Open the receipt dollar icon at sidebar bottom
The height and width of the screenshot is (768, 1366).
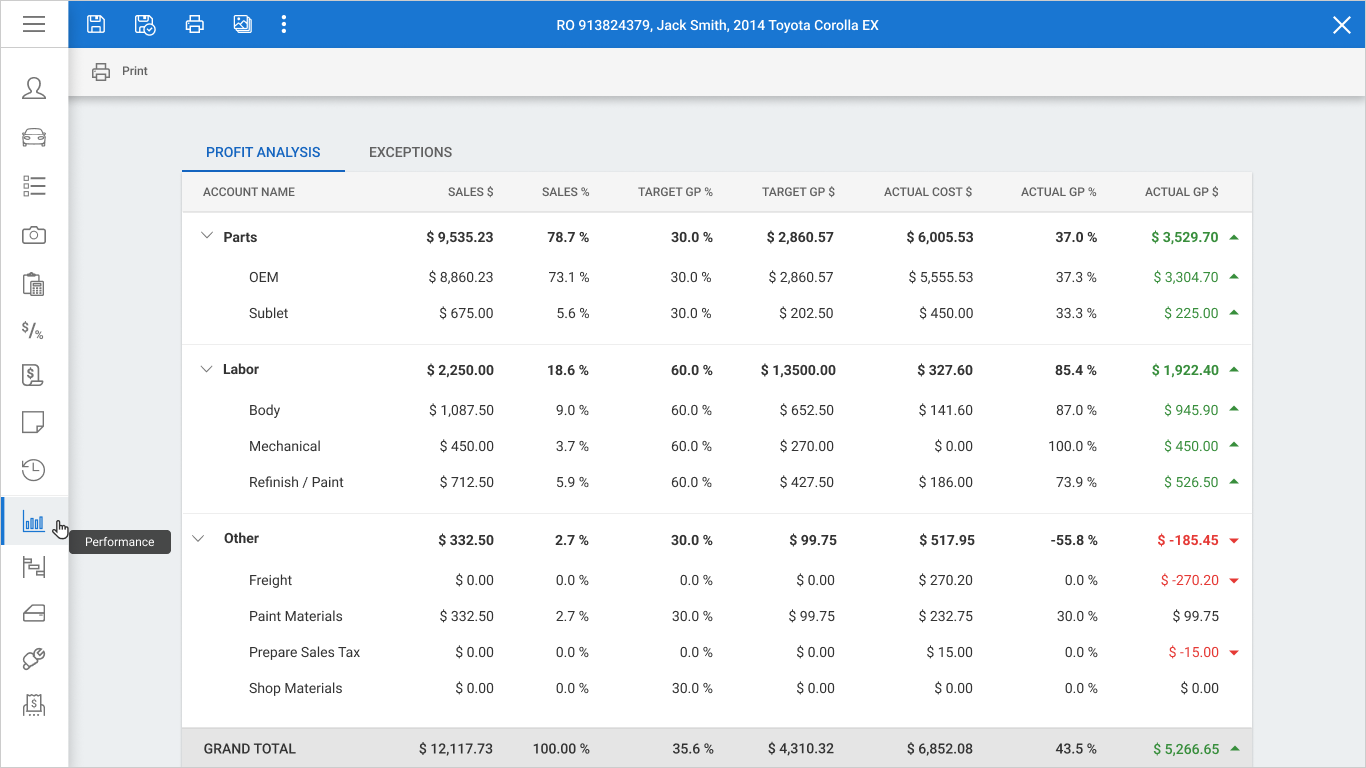(34, 705)
